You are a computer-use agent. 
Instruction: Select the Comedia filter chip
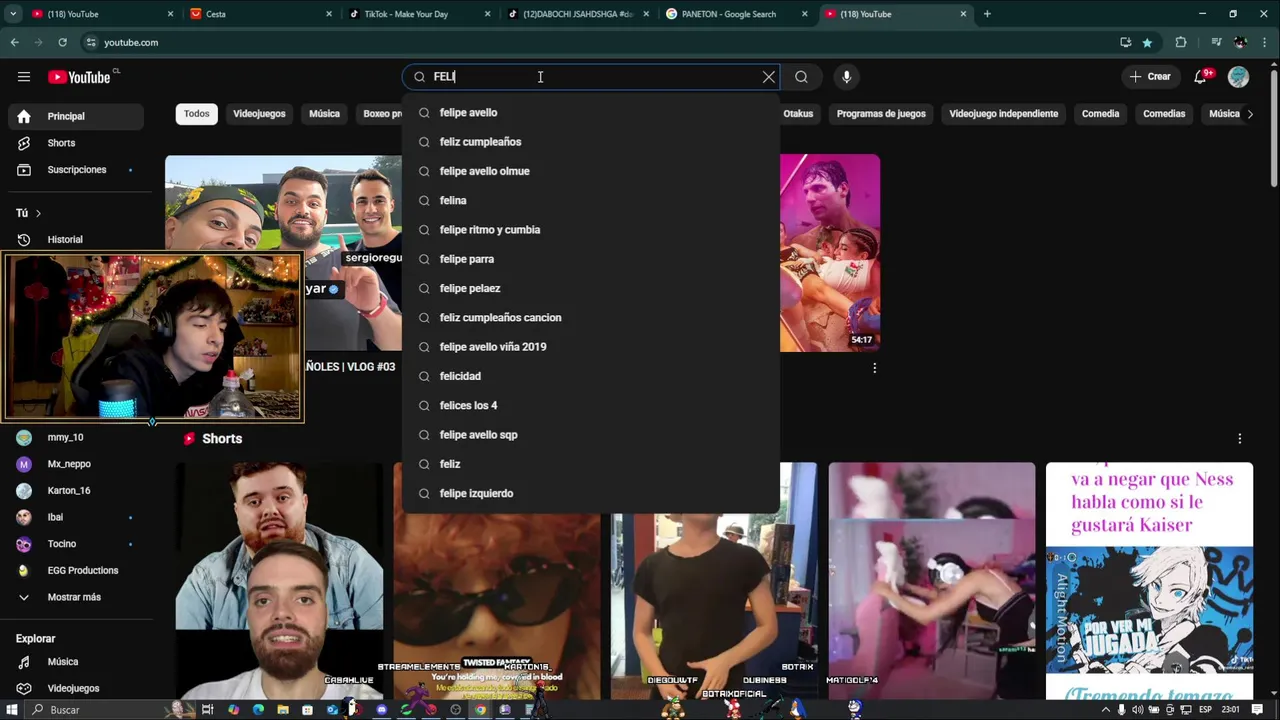tap(1100, 114)
